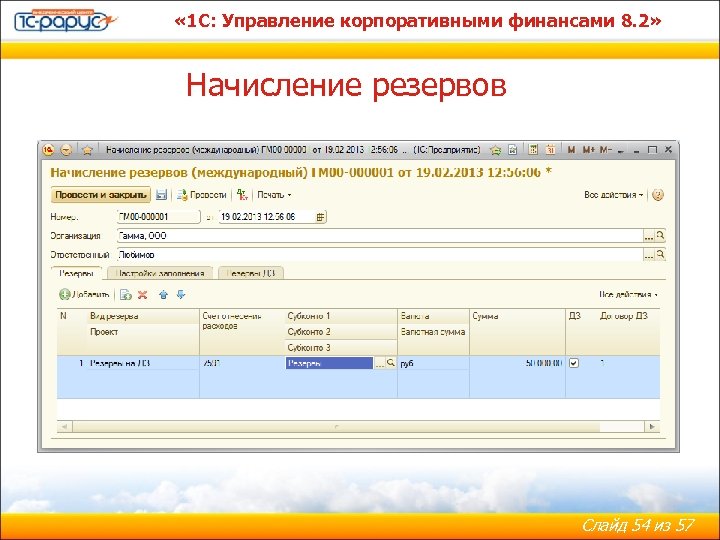The width and height of the screenshot is (720, 540).
Task: Click the 1C application logo icon
Action: coord(48,150)
